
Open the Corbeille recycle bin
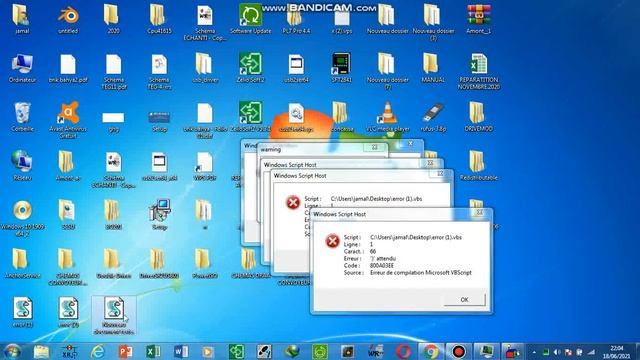pyautogui.click(x=22, y=117)
